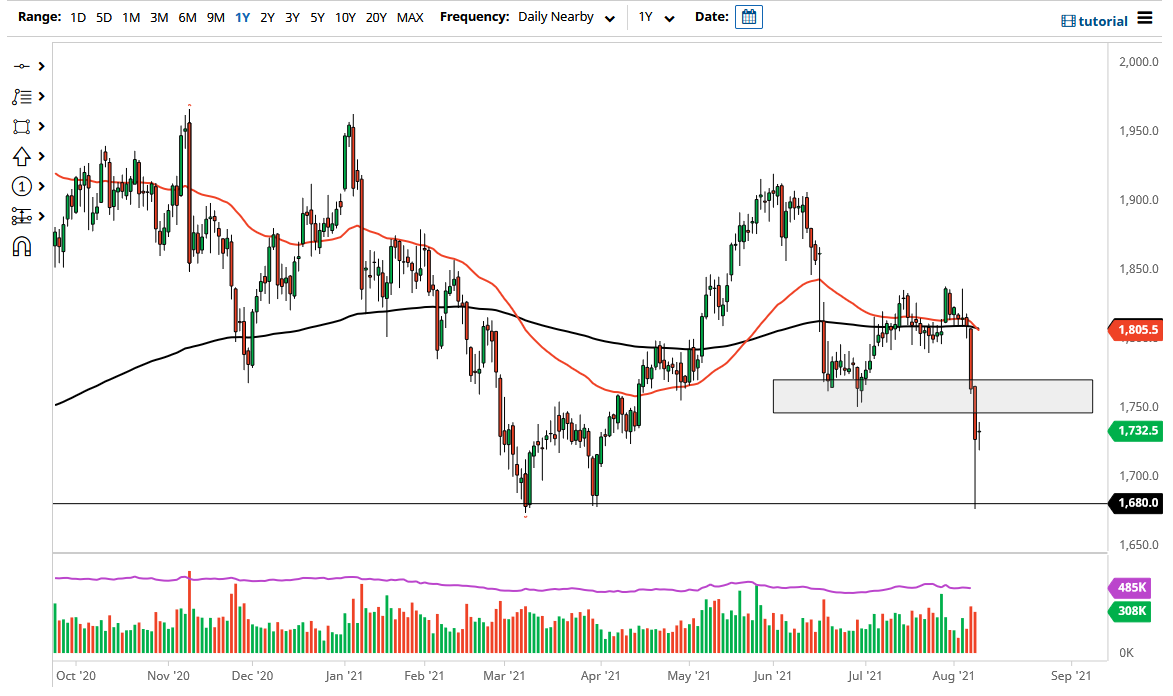Click the Oct '20 axis label
The image size is (1173, 696).
coord(76,676)
